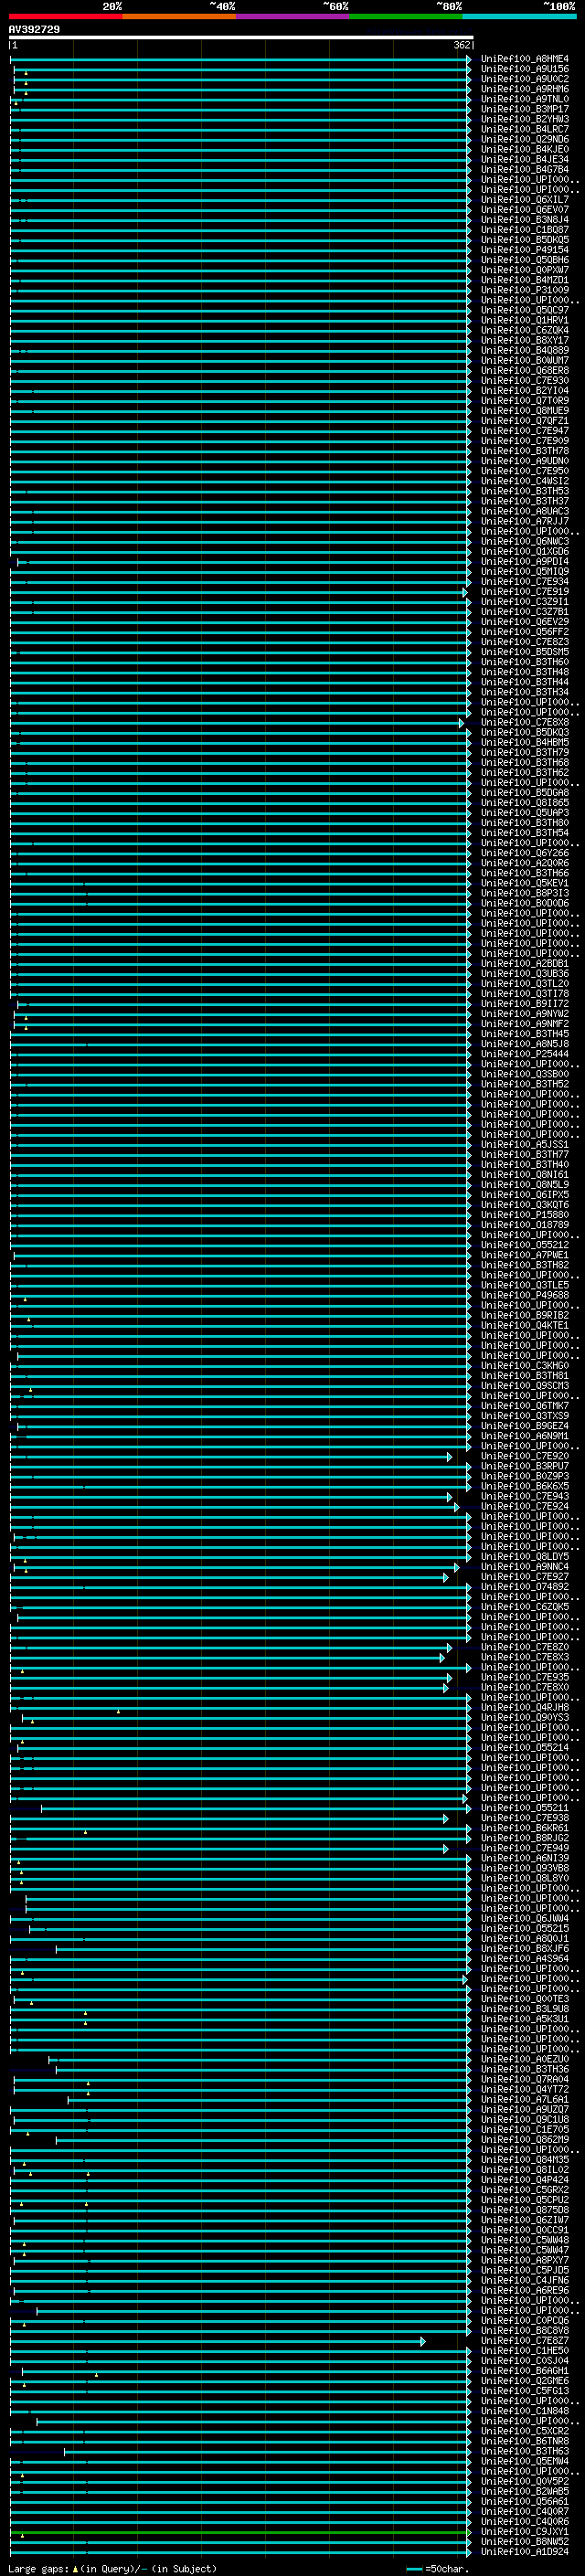Screen dimensions: 585x2576
Task: Click the red 20% identity legend bar
Action: [65, 16]
